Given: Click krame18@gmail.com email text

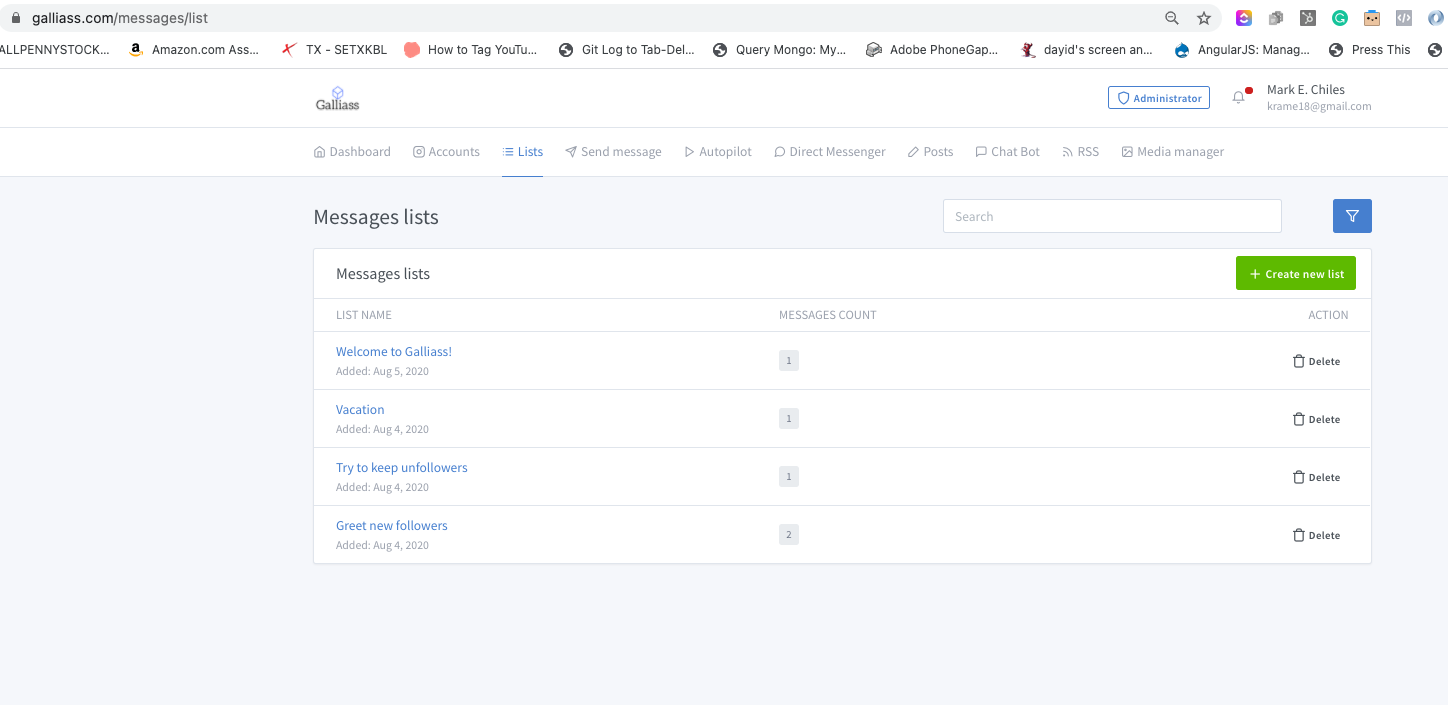Looking at the screenshot, I should pos(1319,106).
